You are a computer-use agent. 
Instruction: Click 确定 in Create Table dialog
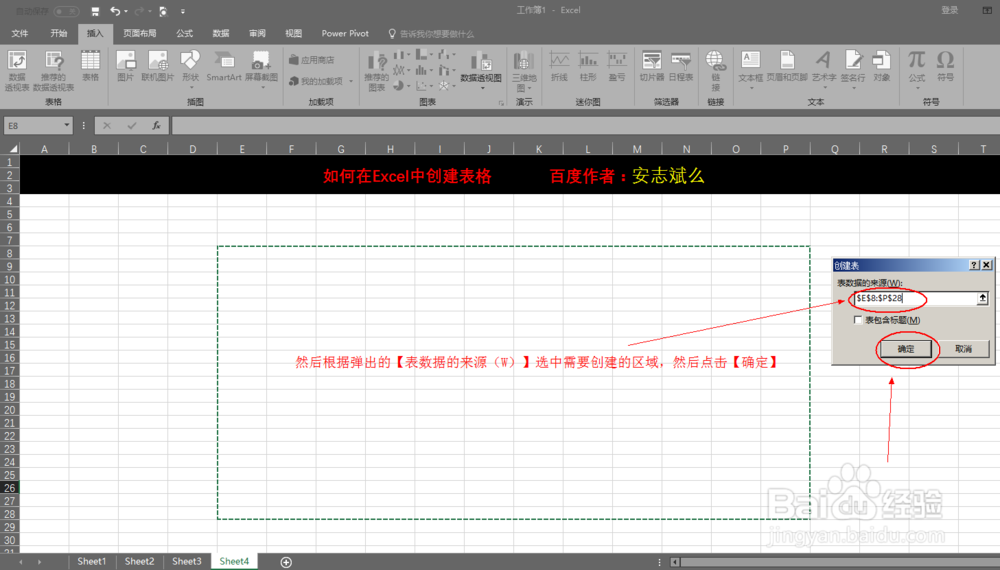point(906,349)
